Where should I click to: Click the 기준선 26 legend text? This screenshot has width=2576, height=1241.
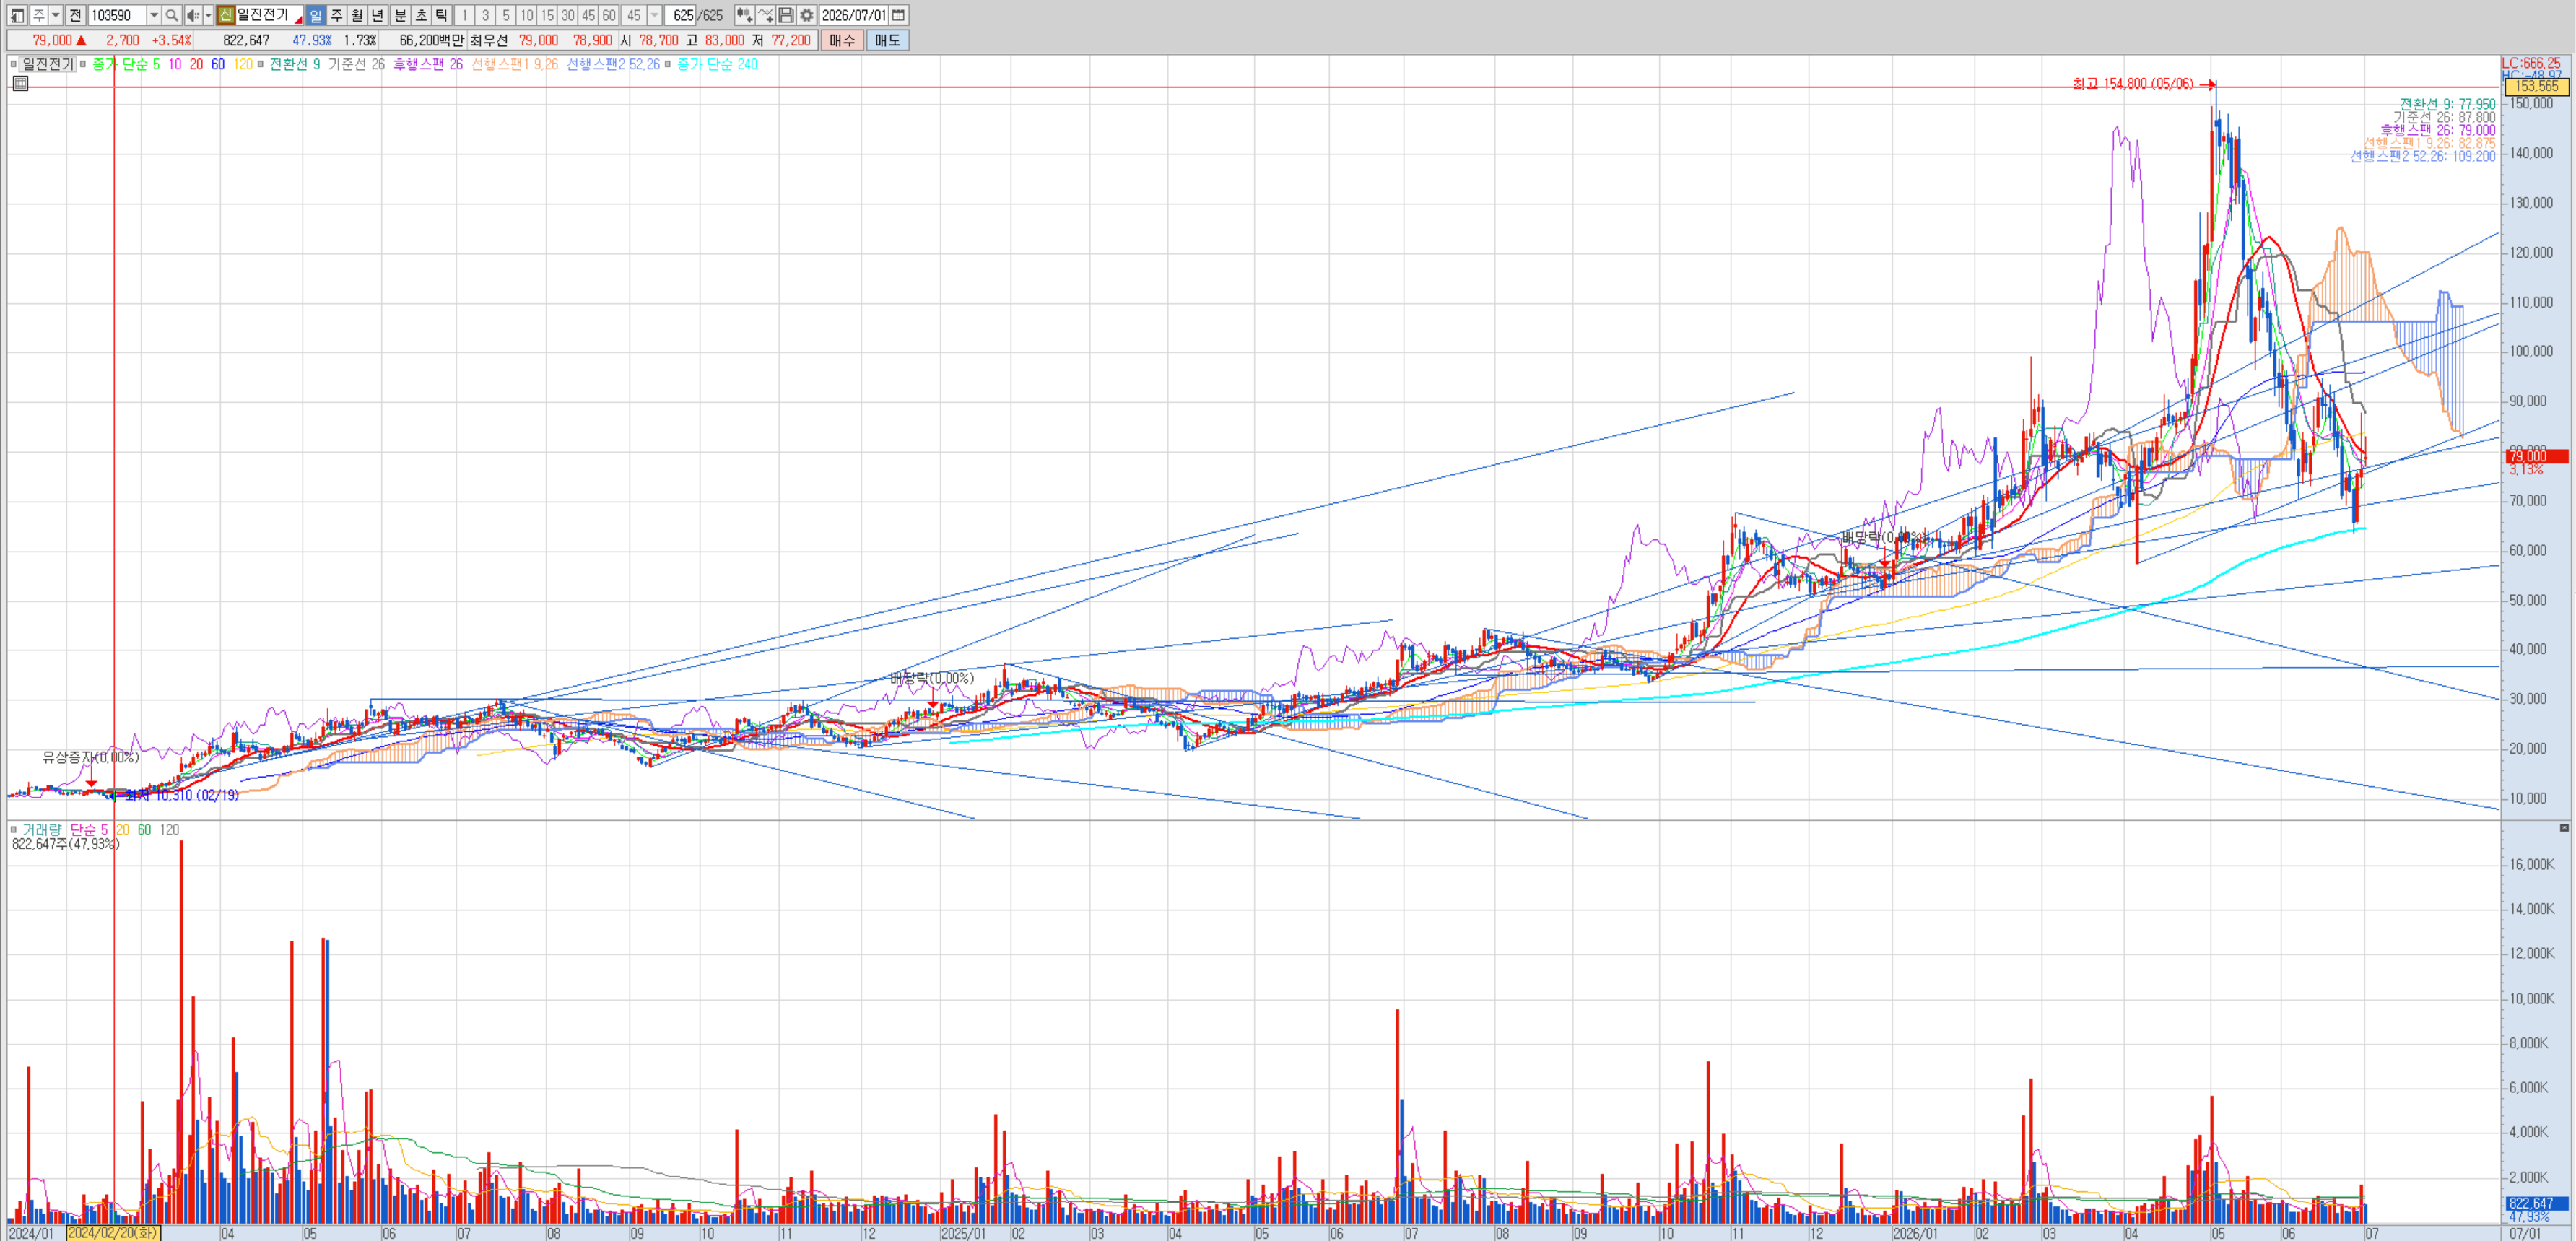(x=356, y=64)
